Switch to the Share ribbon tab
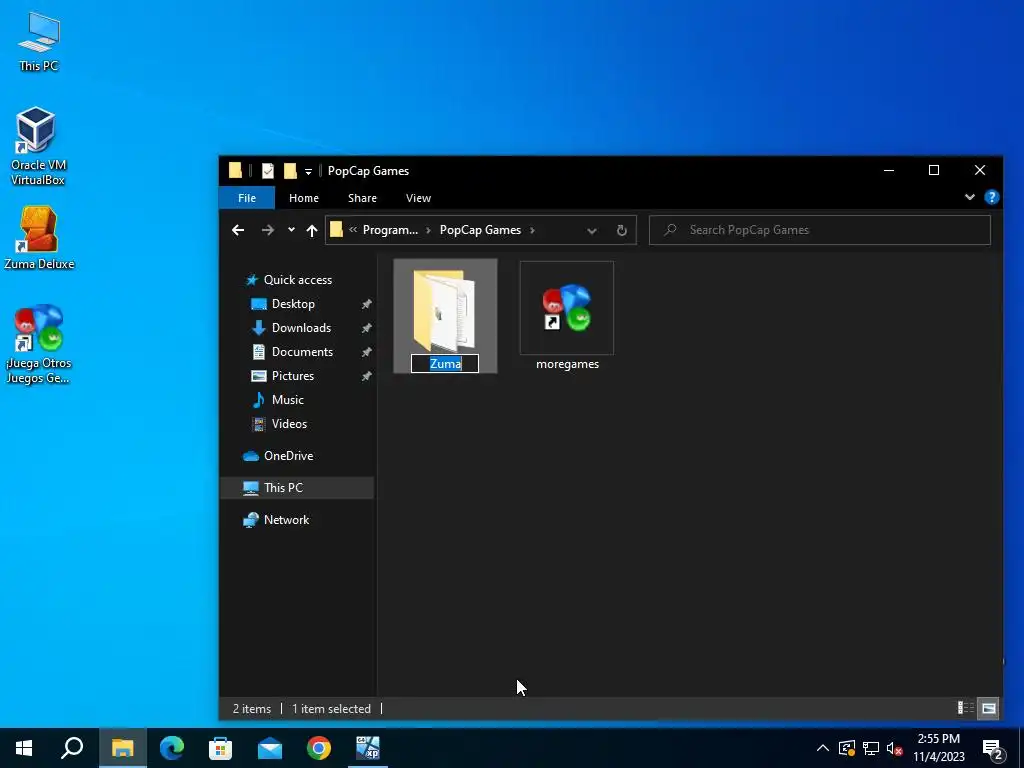The height and width of the screenshot is (768, 1024). (362, 198)
